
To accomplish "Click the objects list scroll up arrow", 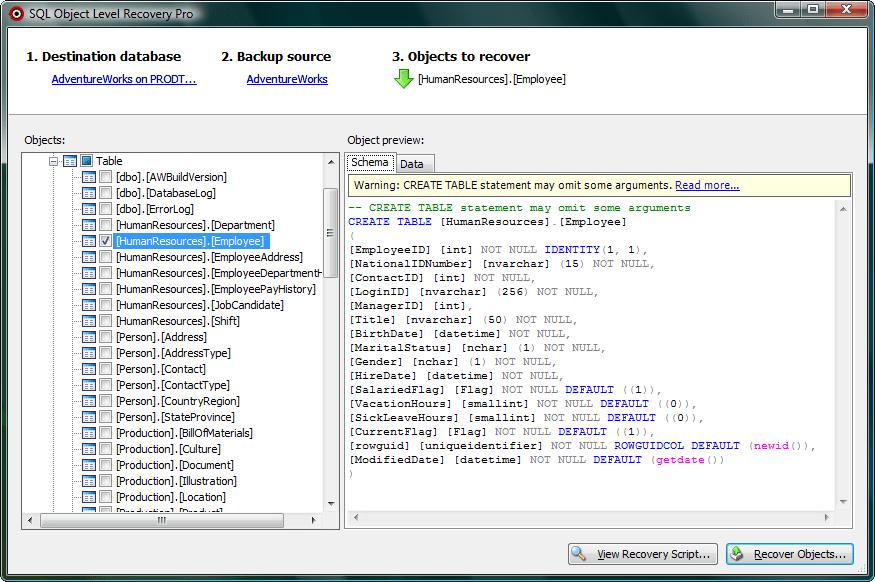I will (x=331, y=162).
